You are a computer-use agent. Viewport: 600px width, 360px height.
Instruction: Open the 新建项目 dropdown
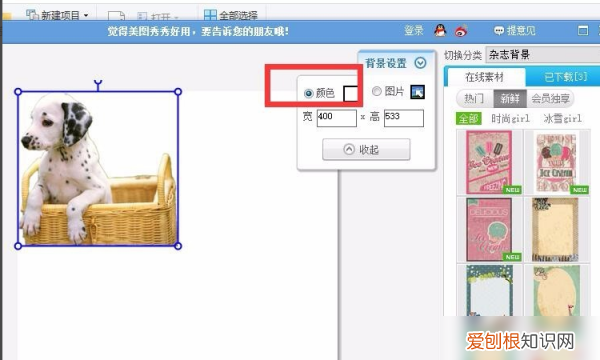(x=57, y=15)
